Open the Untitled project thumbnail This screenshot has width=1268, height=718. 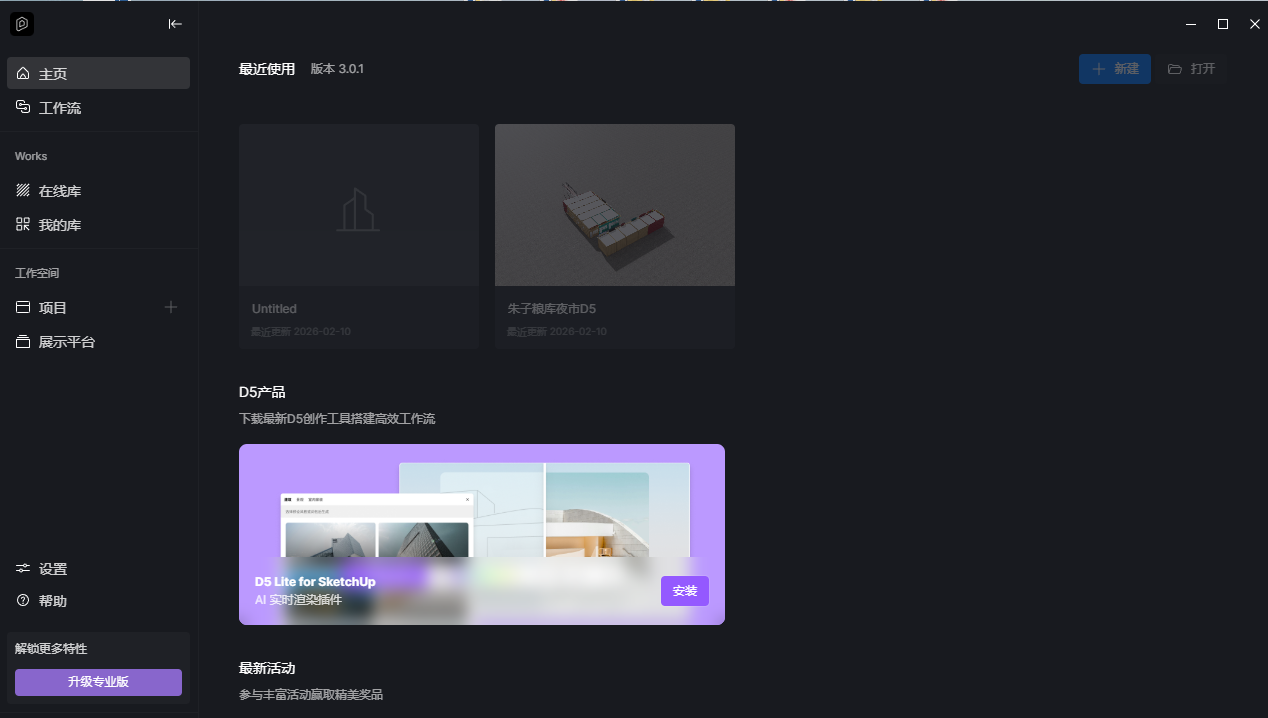tap(358, 205)
